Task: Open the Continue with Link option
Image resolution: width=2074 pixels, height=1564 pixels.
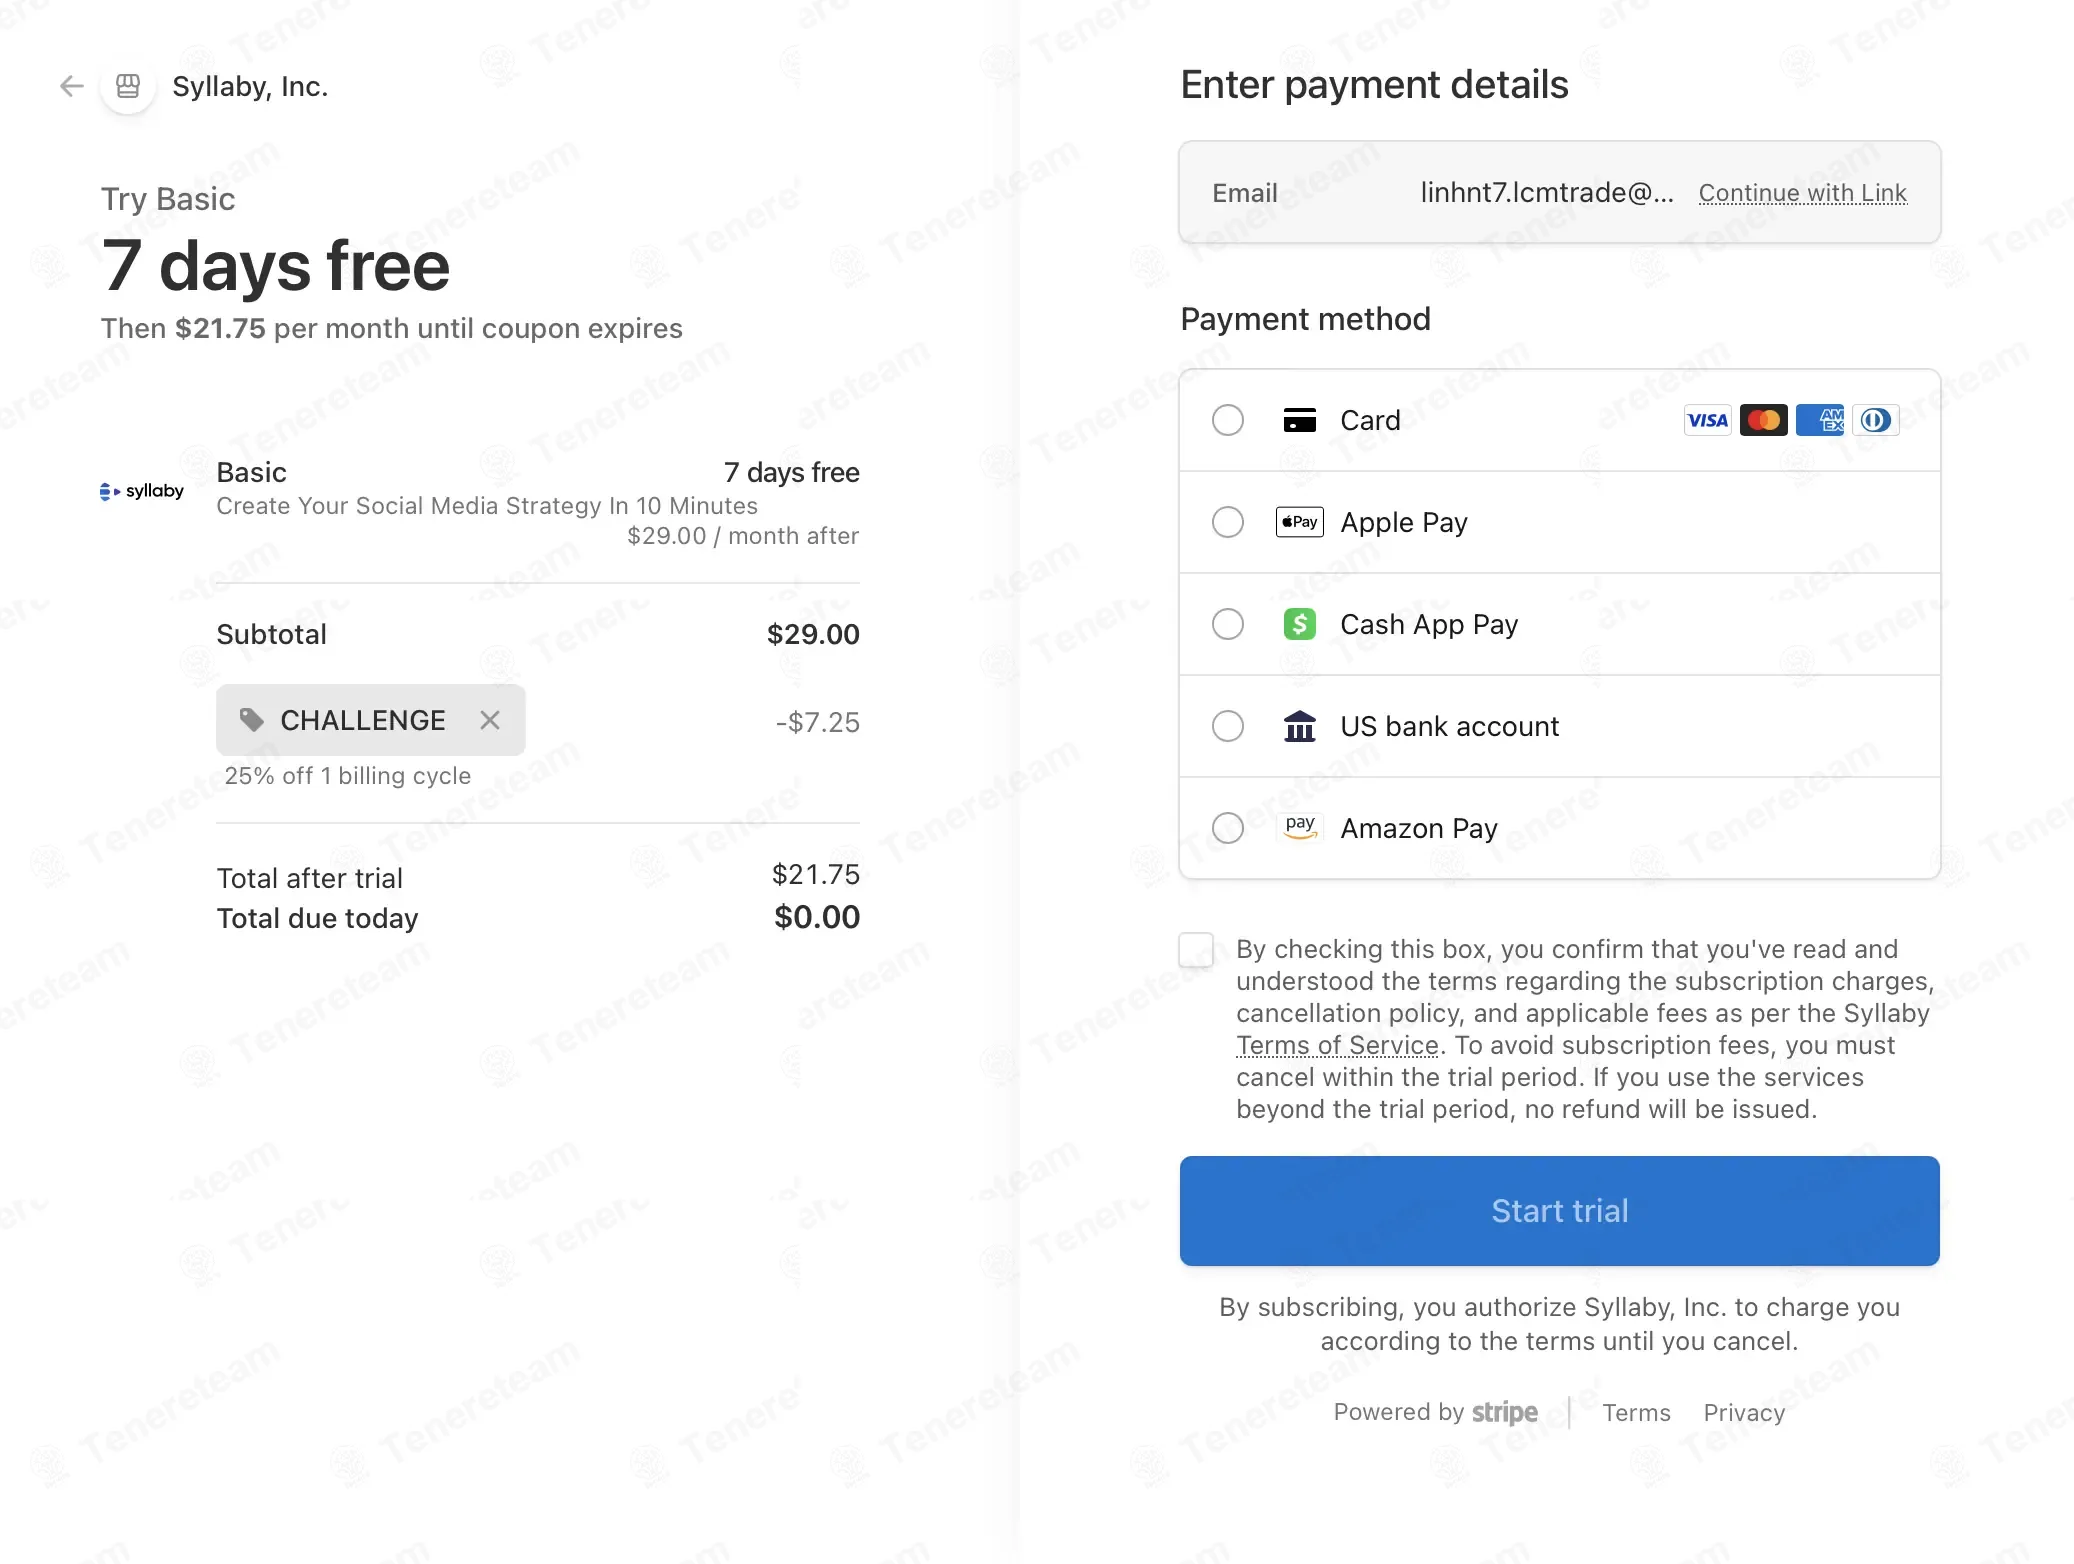Action: pyautogui.click(x=1802, y=193)
